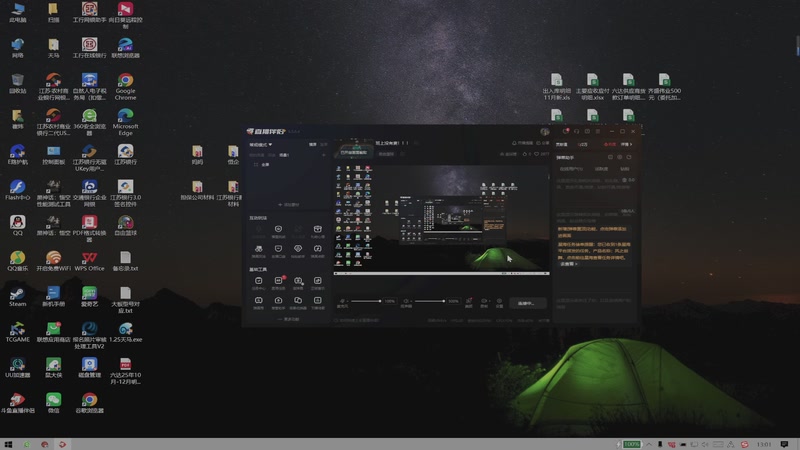This screenshot has height=450, width=800.
Task: Open the gift box icon in 互动玩法
Action: point(317,229)
